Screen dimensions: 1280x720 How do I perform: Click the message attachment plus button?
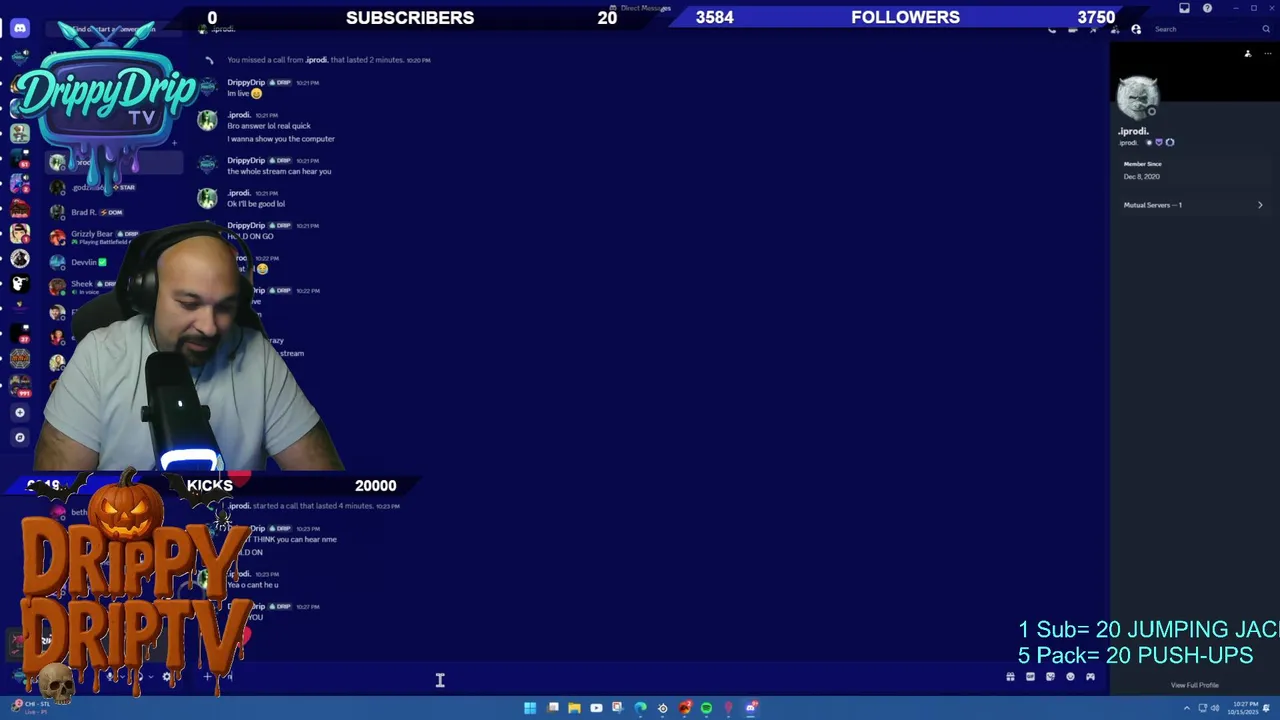207,677
